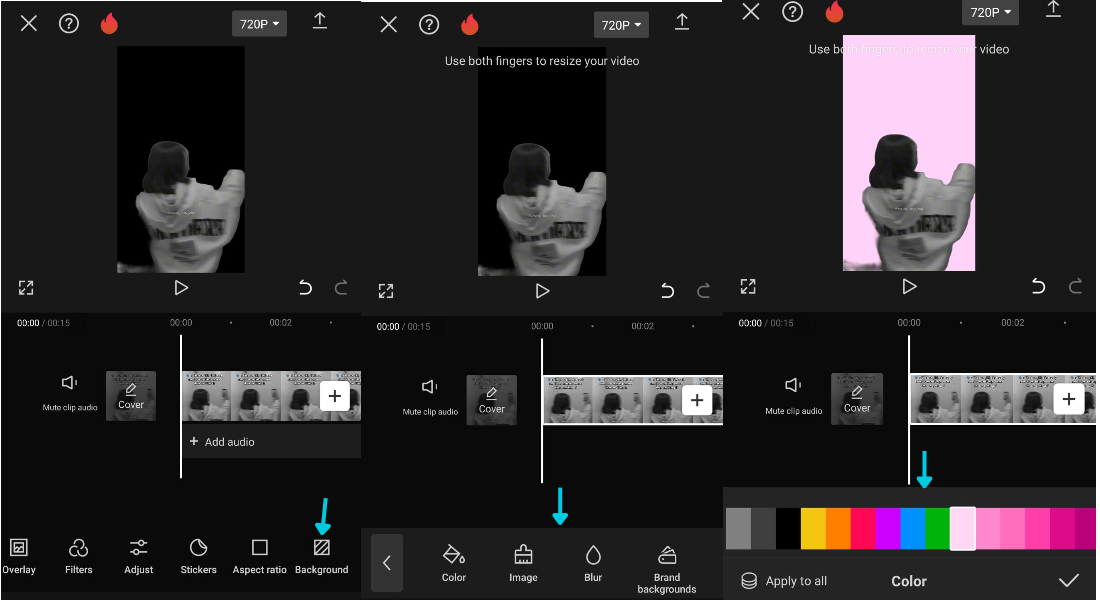
Task: Choose the yellow color swatch
Action: point(813,528)
